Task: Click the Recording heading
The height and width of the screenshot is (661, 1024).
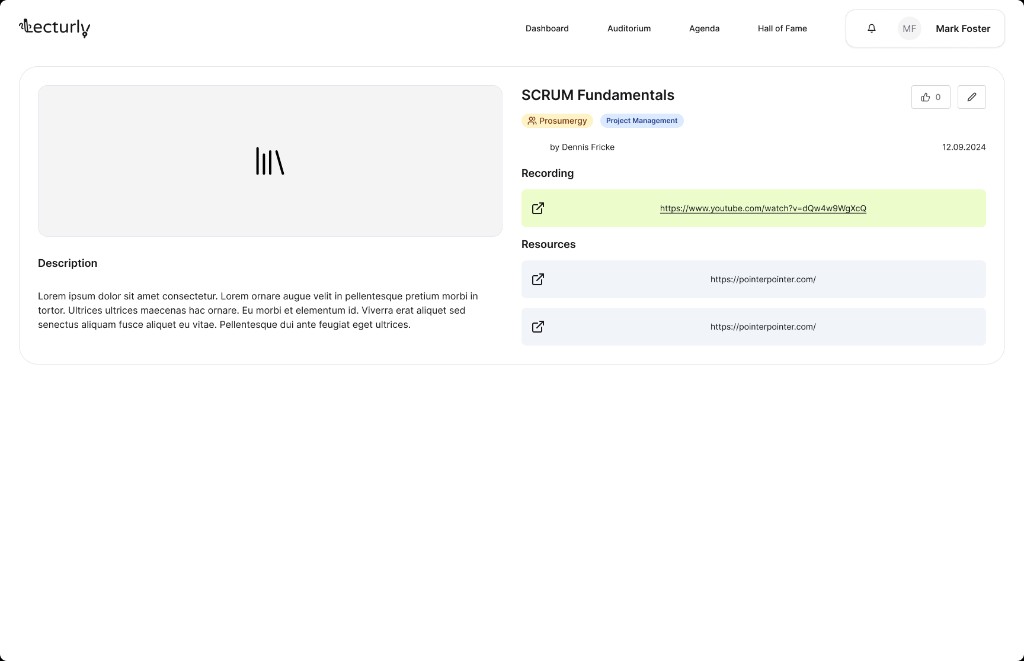Action: (547, 173)
